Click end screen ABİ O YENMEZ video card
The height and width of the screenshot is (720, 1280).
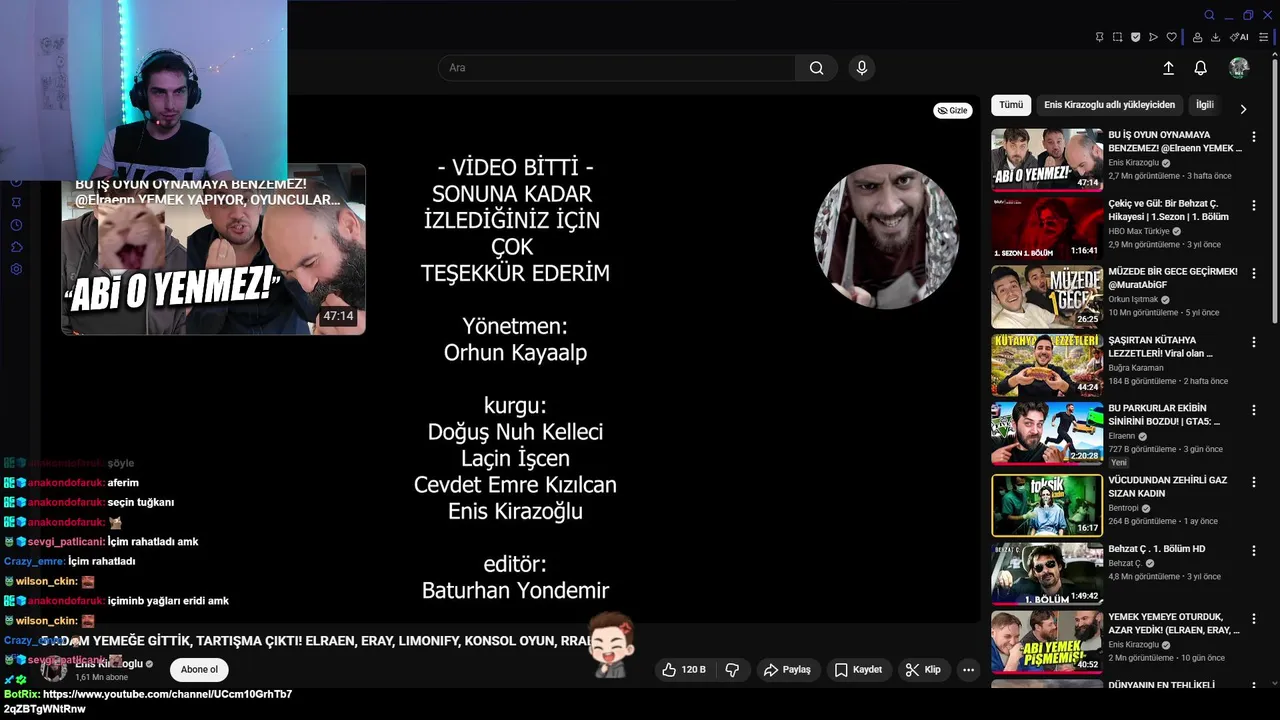point(213,250)
